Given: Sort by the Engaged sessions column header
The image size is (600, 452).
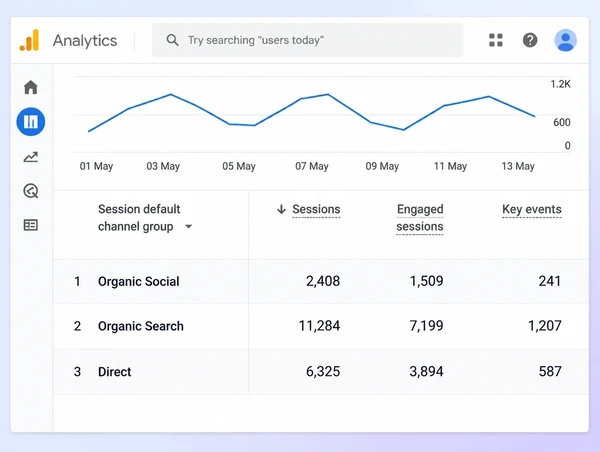Looking at the screenshot, I should click(x=420, y=218).
